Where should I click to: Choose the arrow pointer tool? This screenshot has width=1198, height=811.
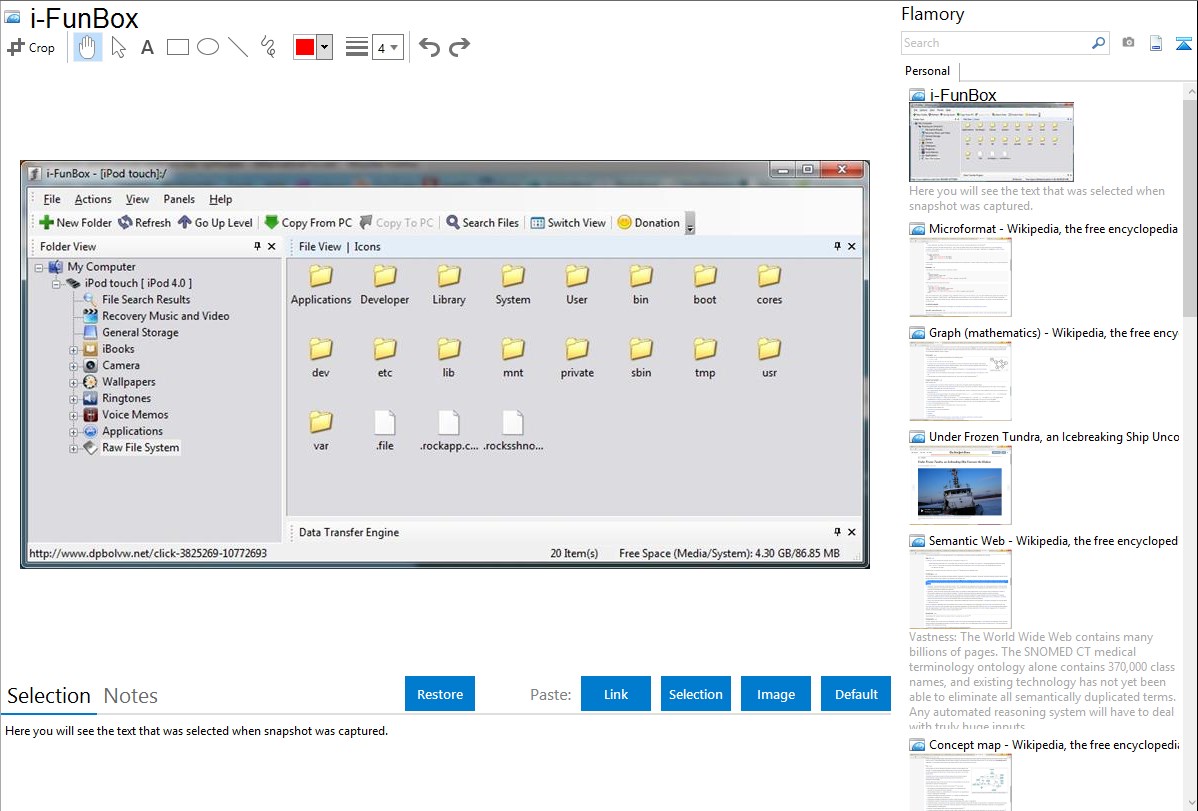click(118, 47)
